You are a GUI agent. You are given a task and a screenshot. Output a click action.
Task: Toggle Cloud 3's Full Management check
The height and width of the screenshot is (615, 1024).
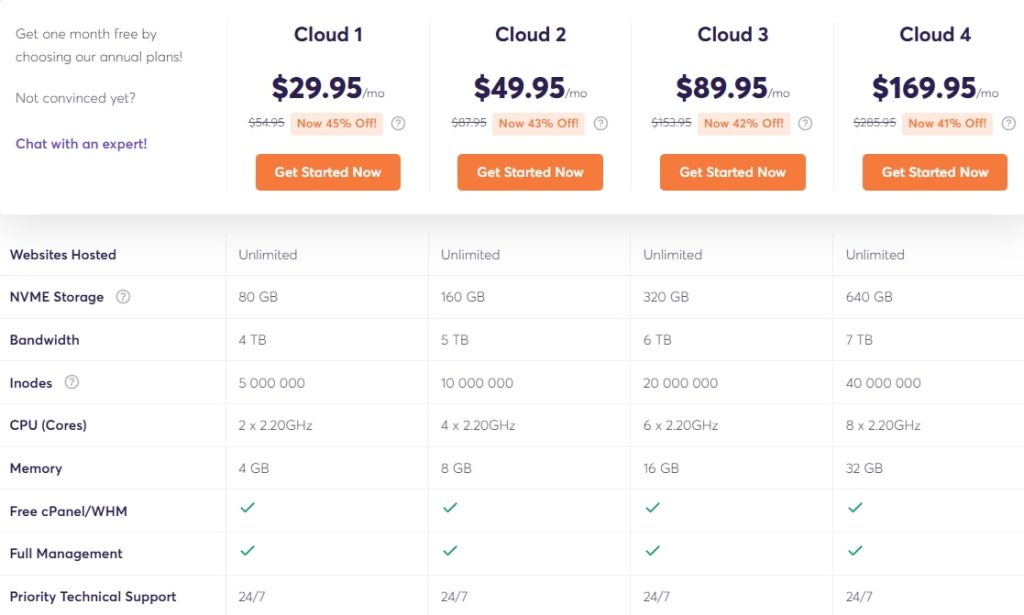point(653,553)
